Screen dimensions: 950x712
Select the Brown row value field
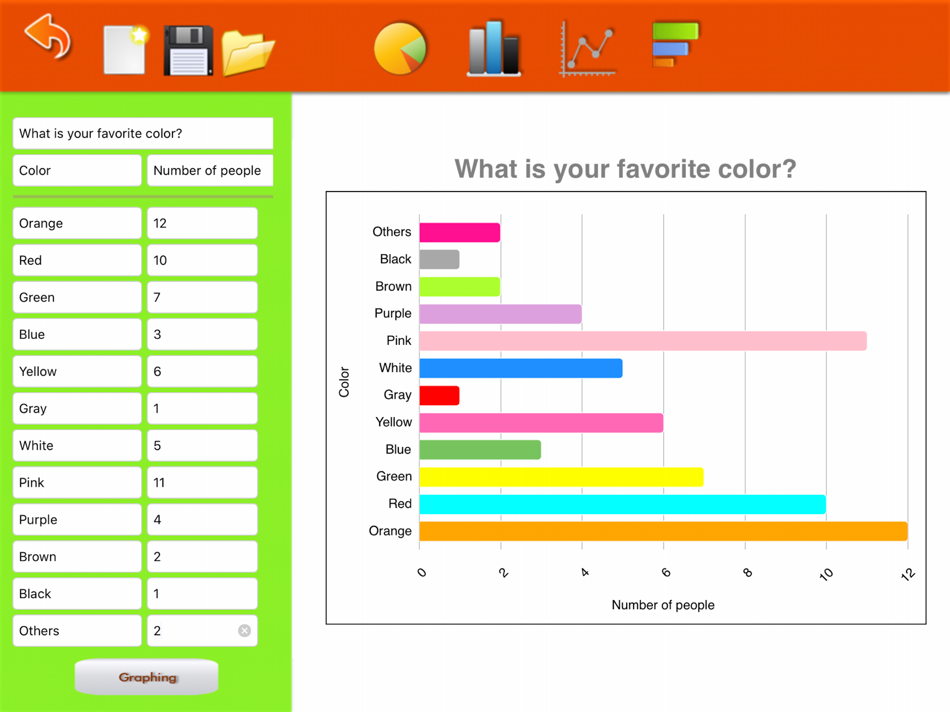point(202,556)
